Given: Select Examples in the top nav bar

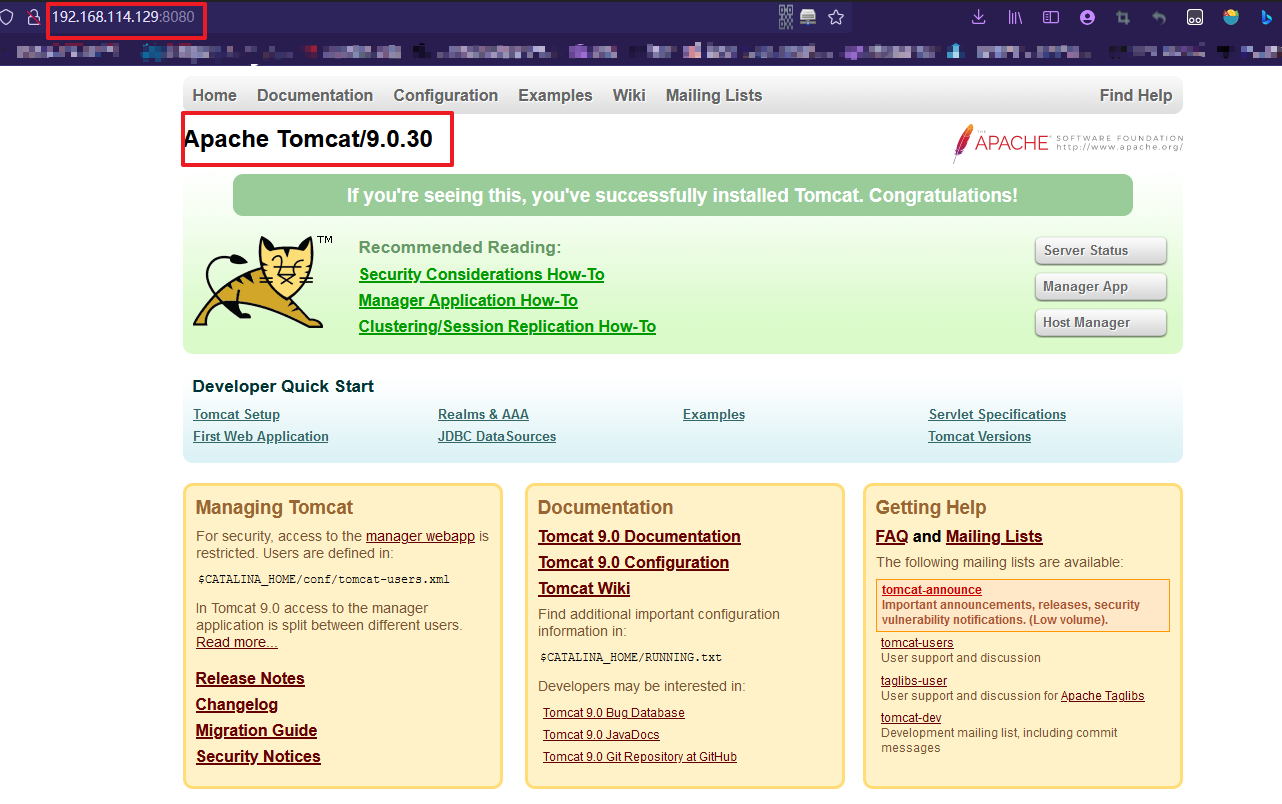Looking at the screenshot, I should [x=555, y=95].
